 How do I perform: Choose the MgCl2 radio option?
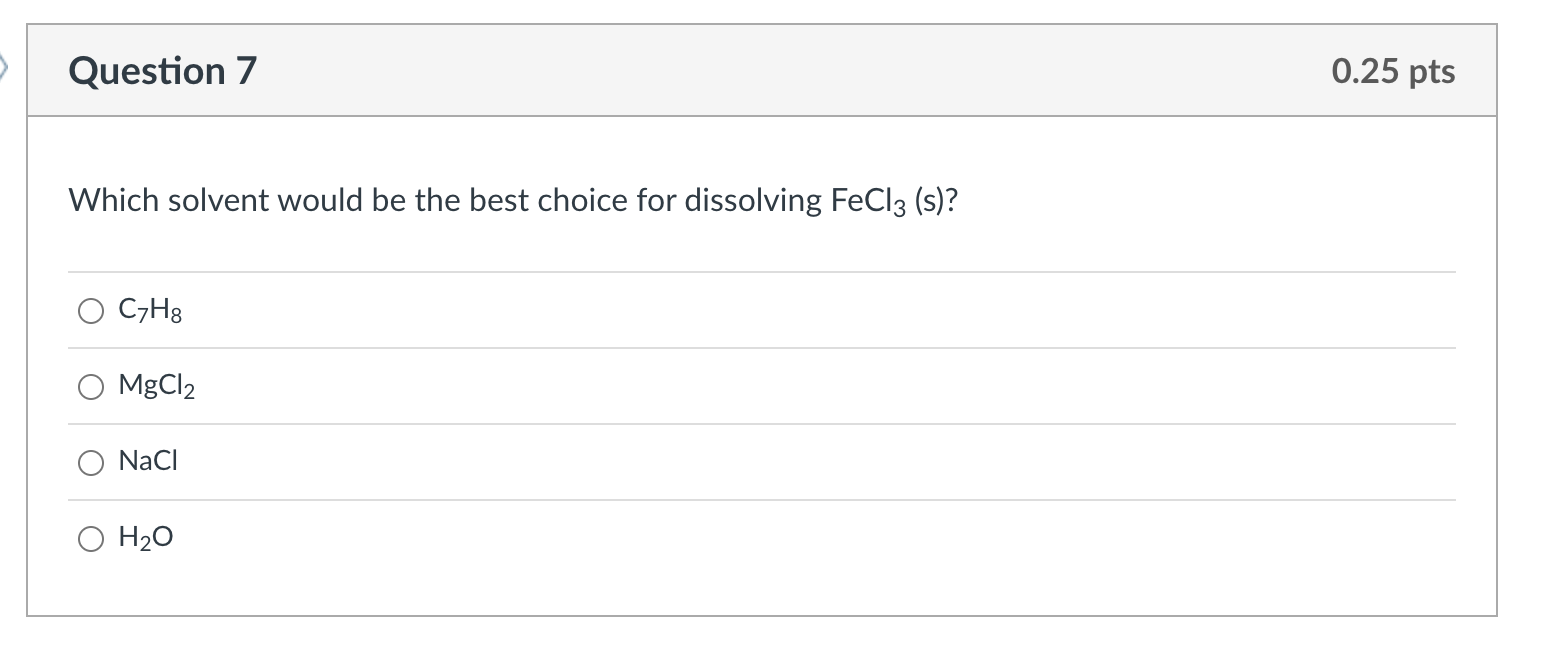tap(90, 386)
